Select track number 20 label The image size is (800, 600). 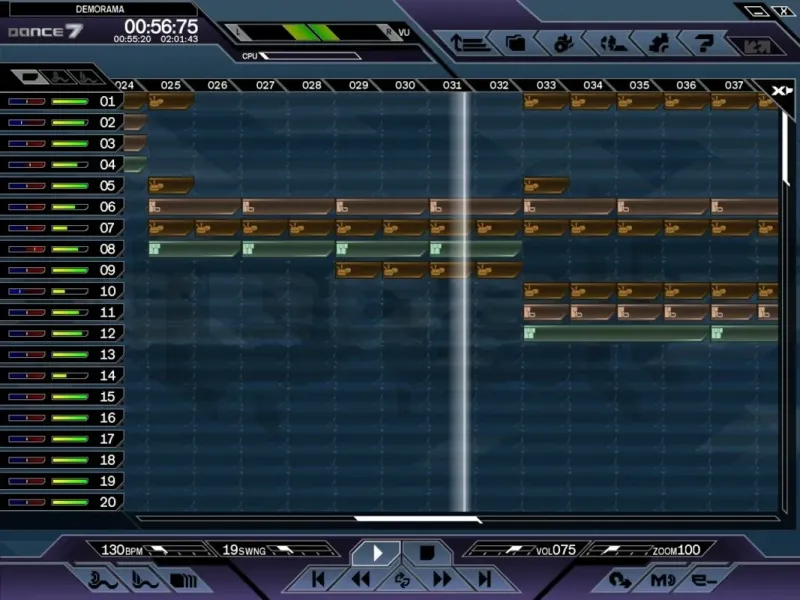108,502
